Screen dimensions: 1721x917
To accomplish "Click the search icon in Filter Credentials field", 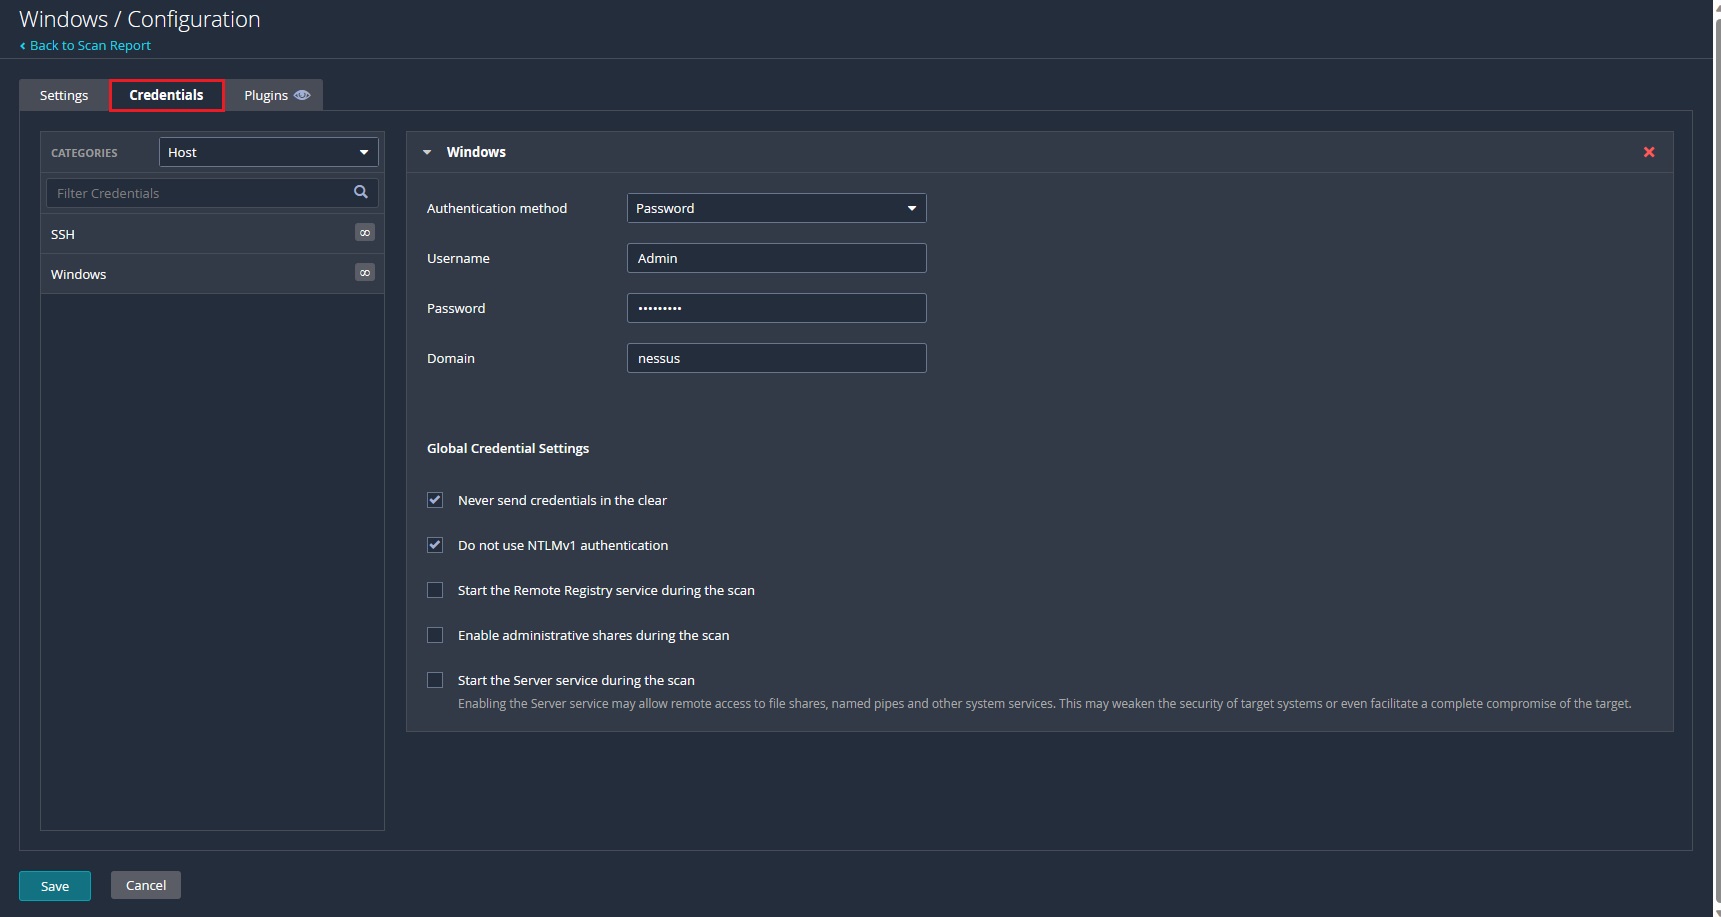I will (x=360, y=192).
